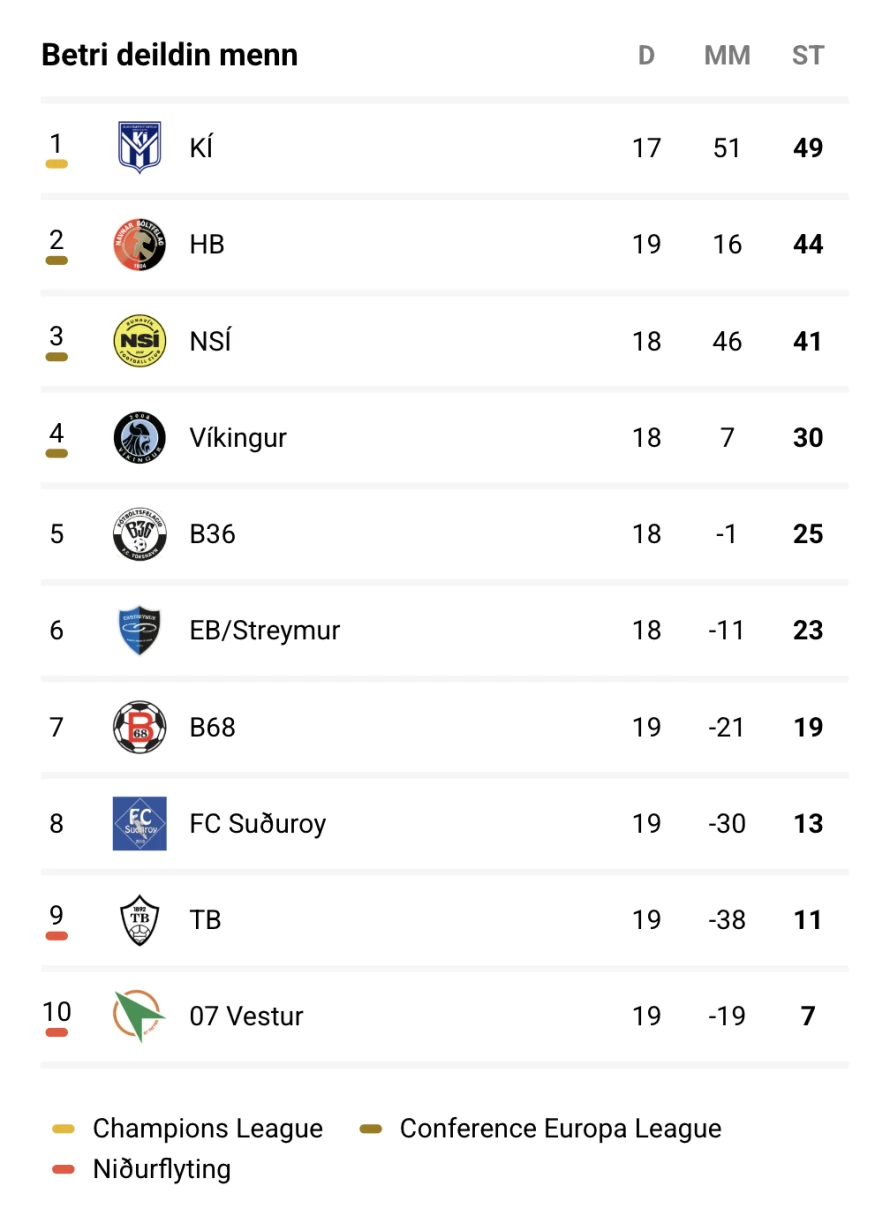
Task: Click the Champions League yellow legend swatch
Action: pyautogui.click(x=64, y=1129)
